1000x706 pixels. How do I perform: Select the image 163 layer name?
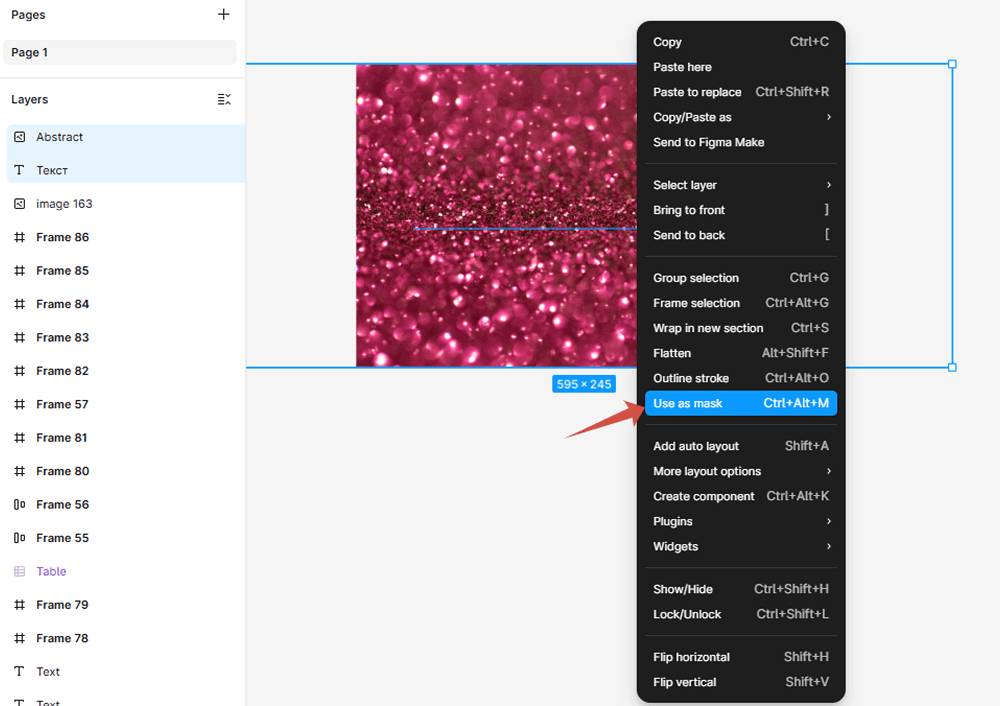[64, 204]
